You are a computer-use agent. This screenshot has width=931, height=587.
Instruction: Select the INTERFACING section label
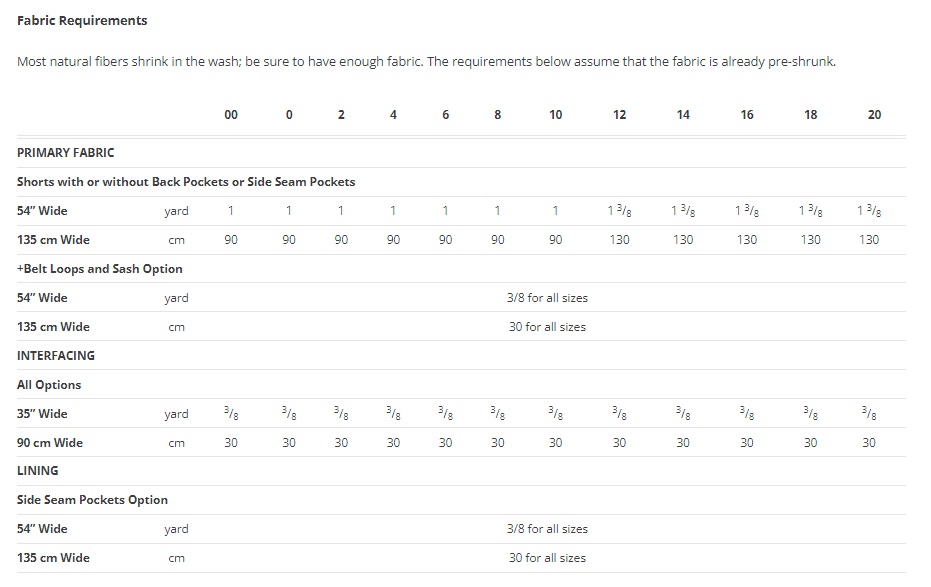coord(56,355)
